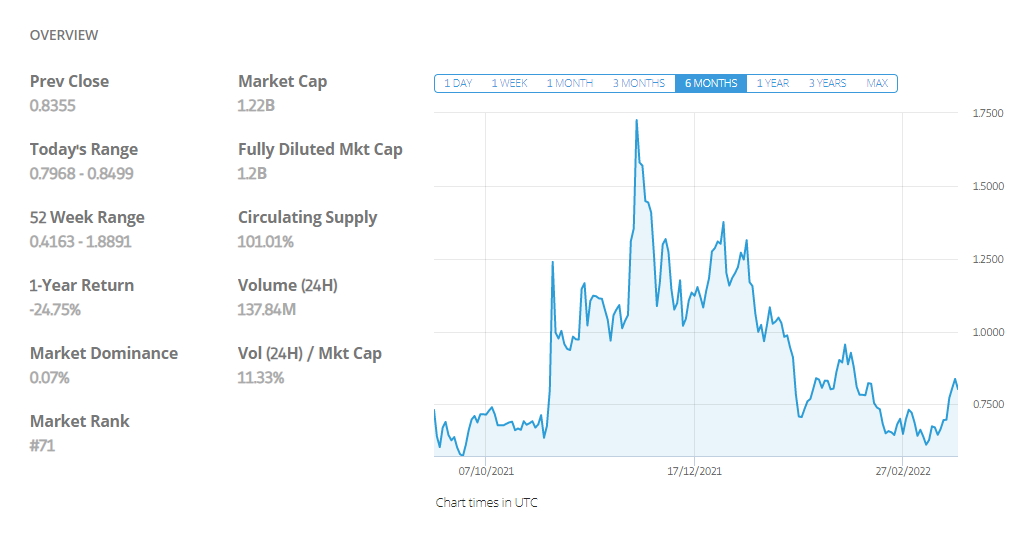Select the 1 DAY chart range
The height and width of the screenshot is (534, 1036).
(x=458, y=83)
